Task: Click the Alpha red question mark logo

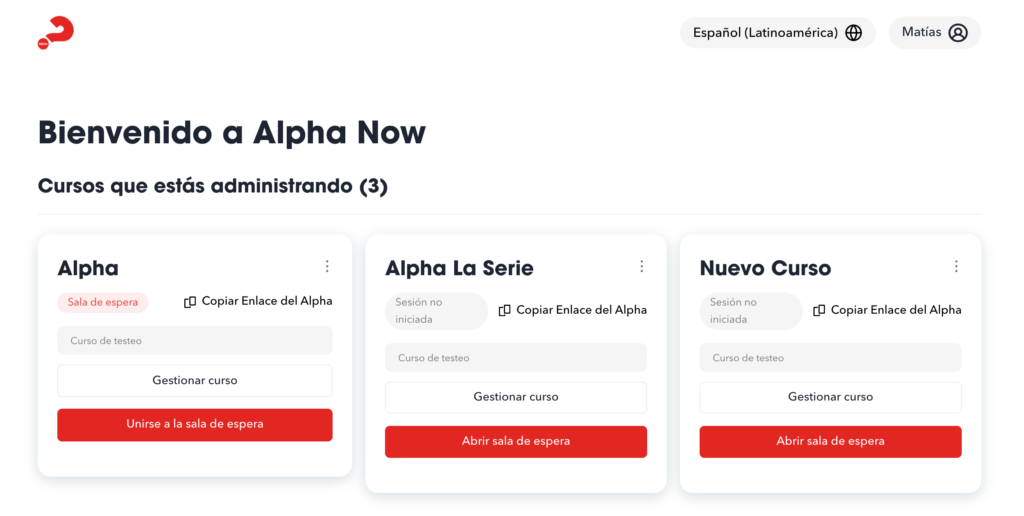Action: pos(56,32)
